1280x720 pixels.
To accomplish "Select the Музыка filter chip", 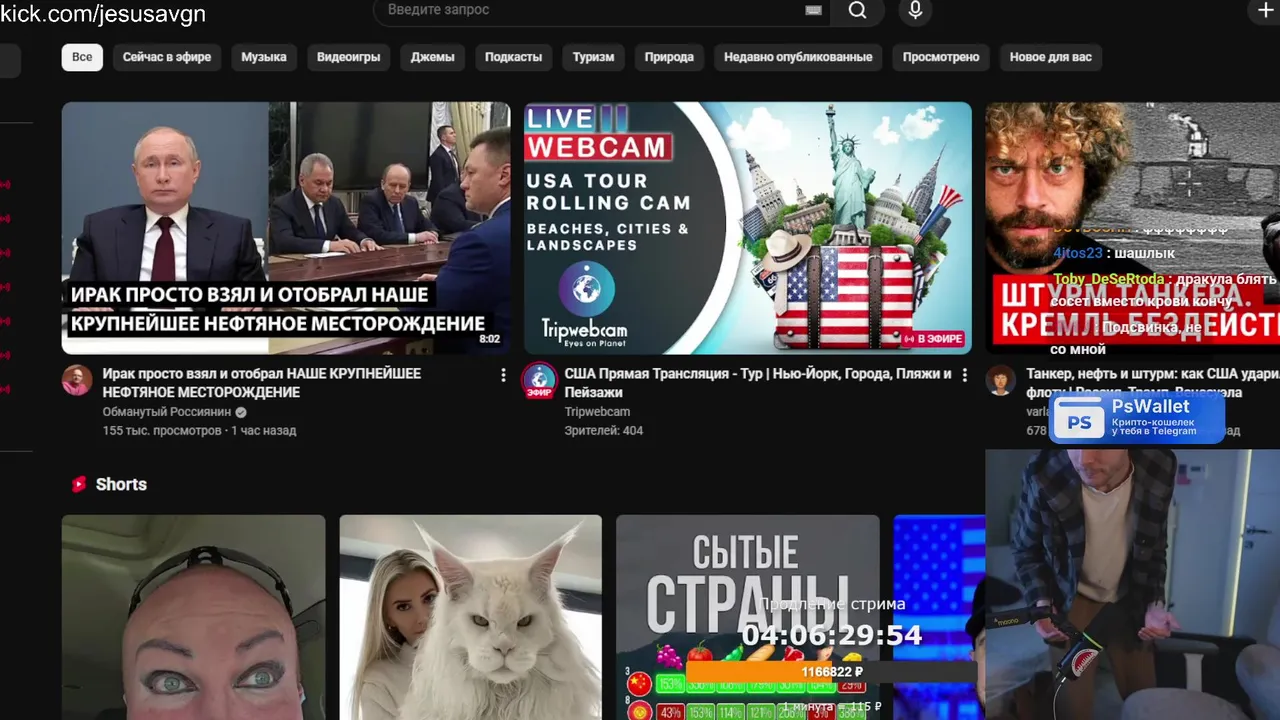I will coord(264,57).
